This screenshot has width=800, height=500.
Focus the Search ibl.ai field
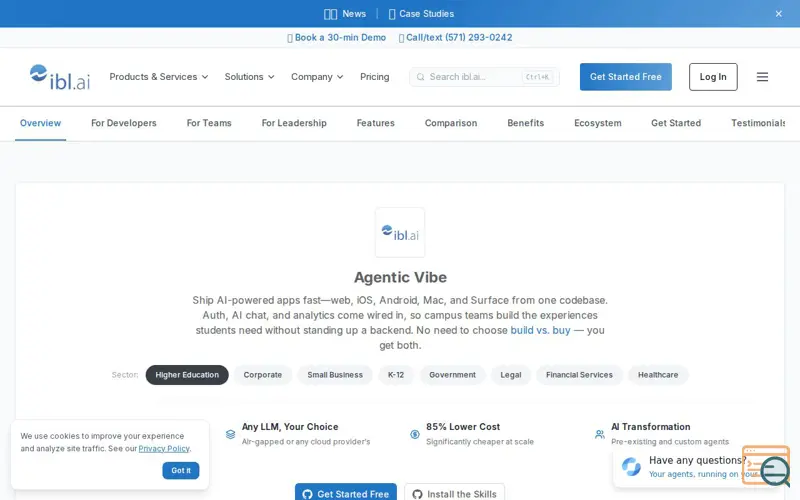click(484, 77)
